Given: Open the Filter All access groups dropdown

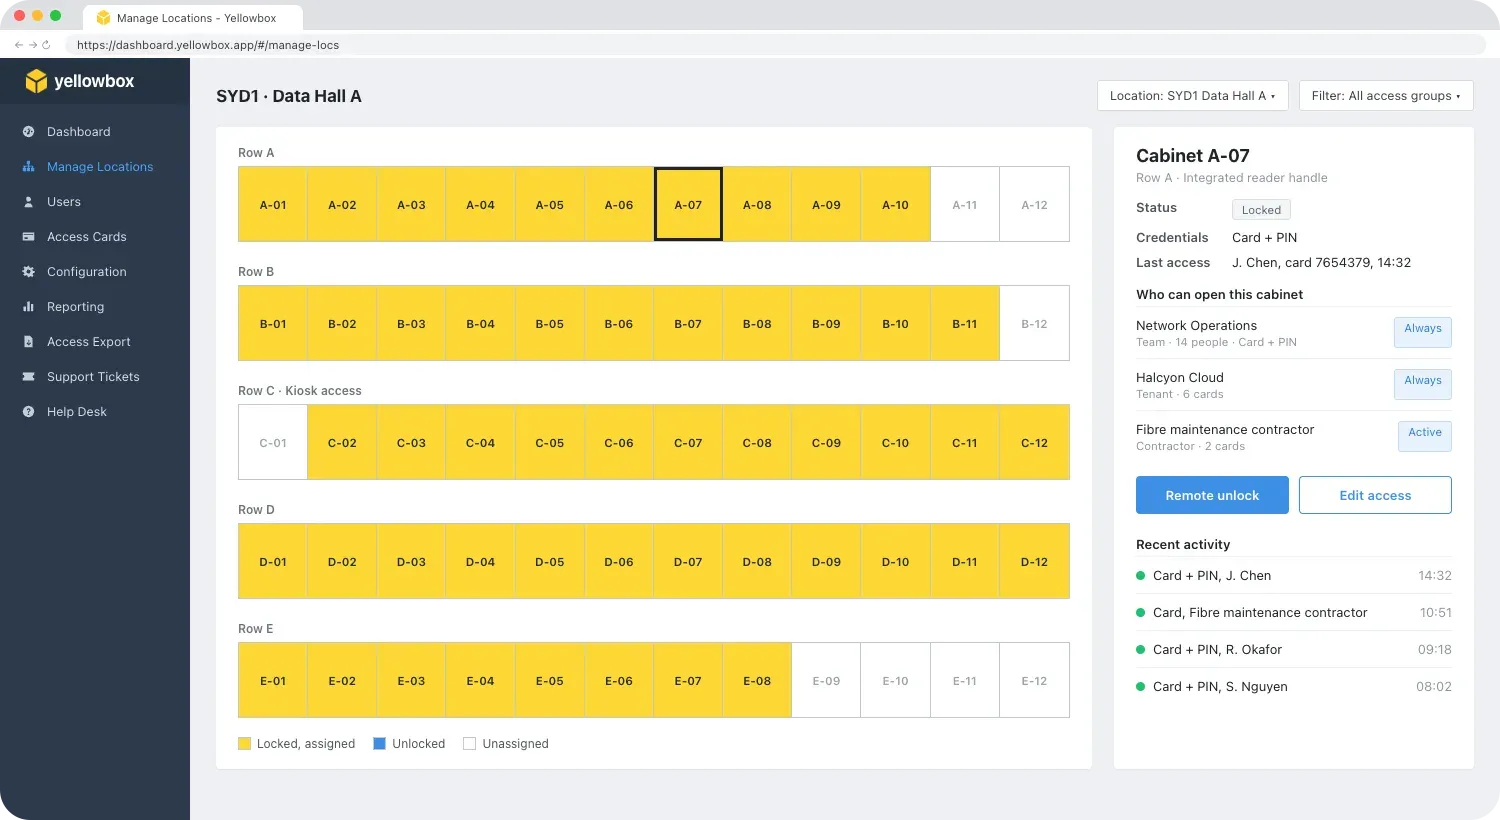Looking at the screenshot, I should click(x=1386, y=96).
